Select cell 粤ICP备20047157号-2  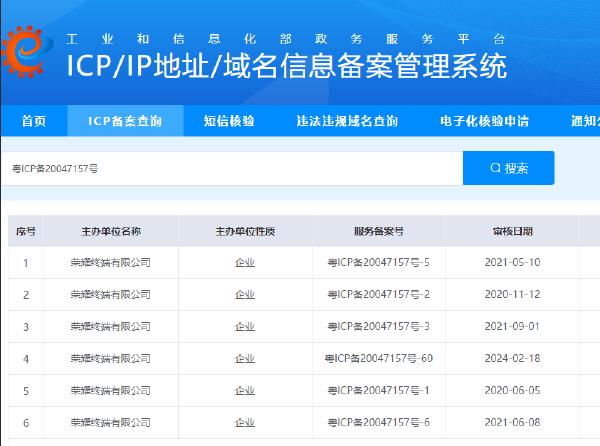(x=378, y=295)
